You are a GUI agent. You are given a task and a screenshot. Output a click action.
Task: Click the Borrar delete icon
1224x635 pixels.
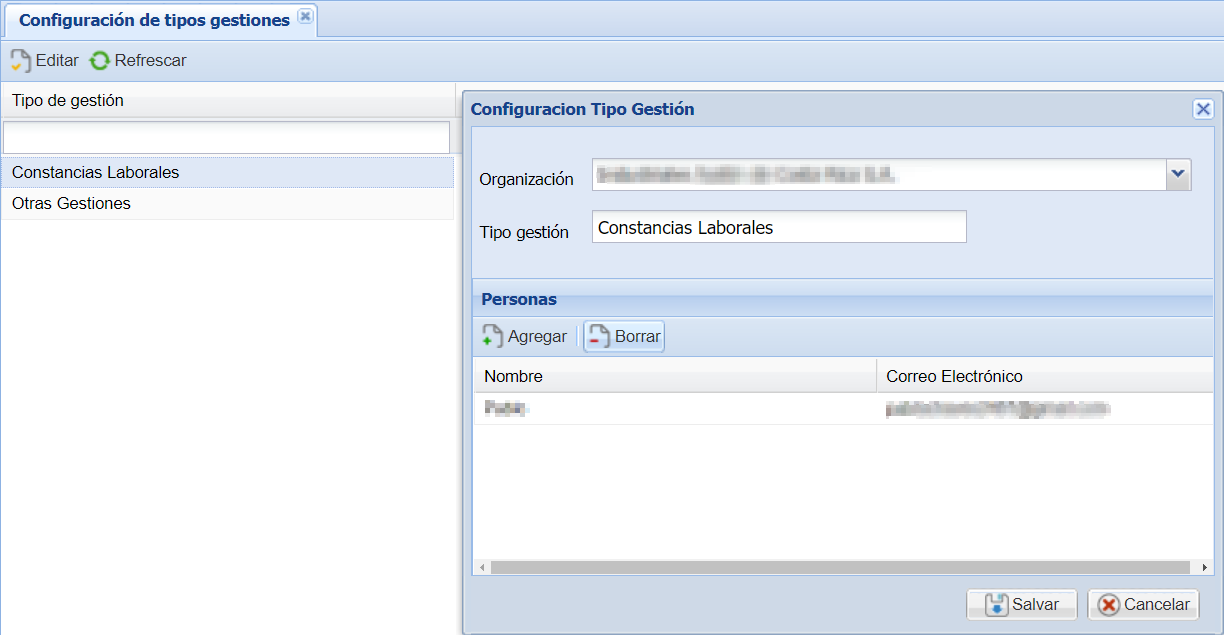pos(598,337)
